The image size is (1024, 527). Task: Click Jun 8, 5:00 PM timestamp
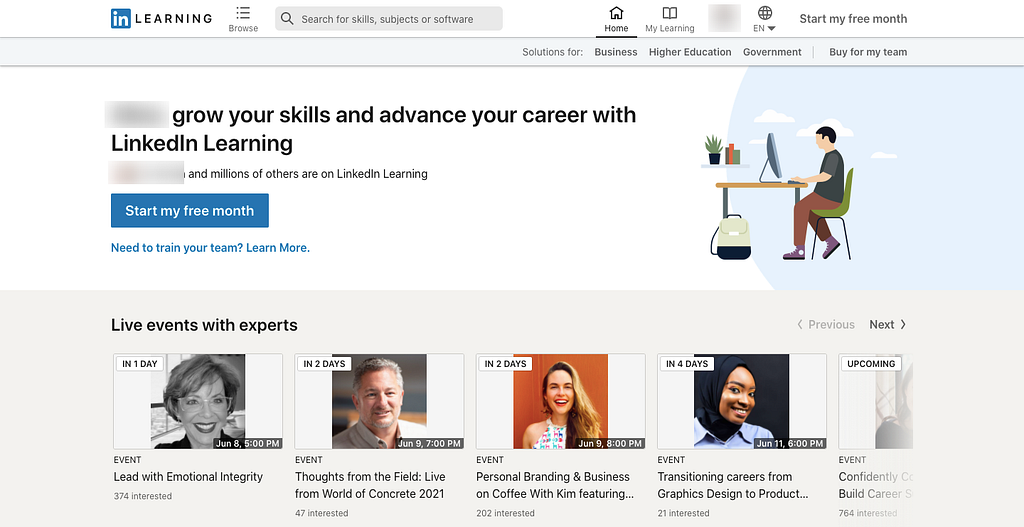point(248,443)
